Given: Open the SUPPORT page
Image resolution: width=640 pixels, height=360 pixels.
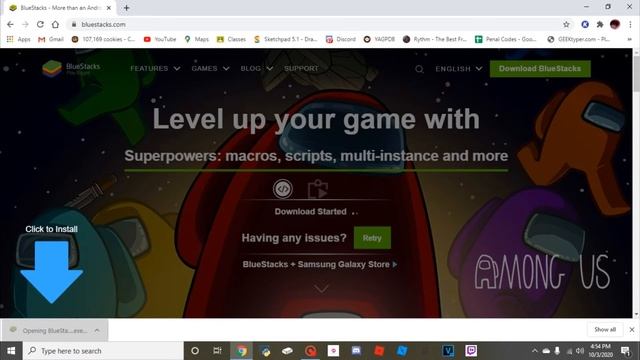Looking at the screenshot, I should [x=301, y=69].
